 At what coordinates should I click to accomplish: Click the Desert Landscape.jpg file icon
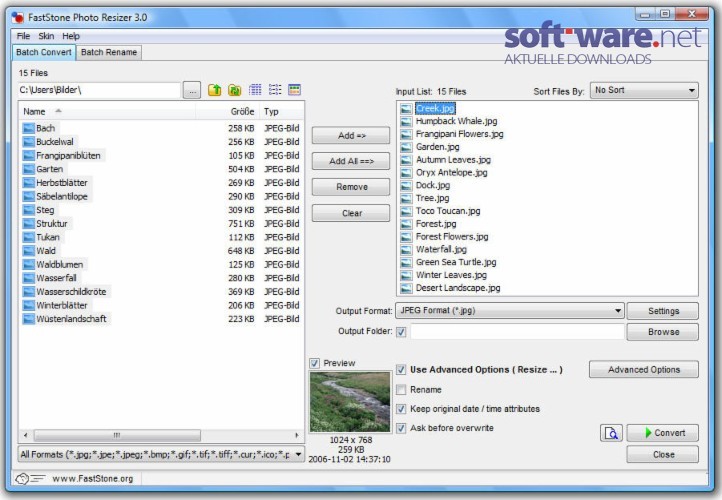406,288
